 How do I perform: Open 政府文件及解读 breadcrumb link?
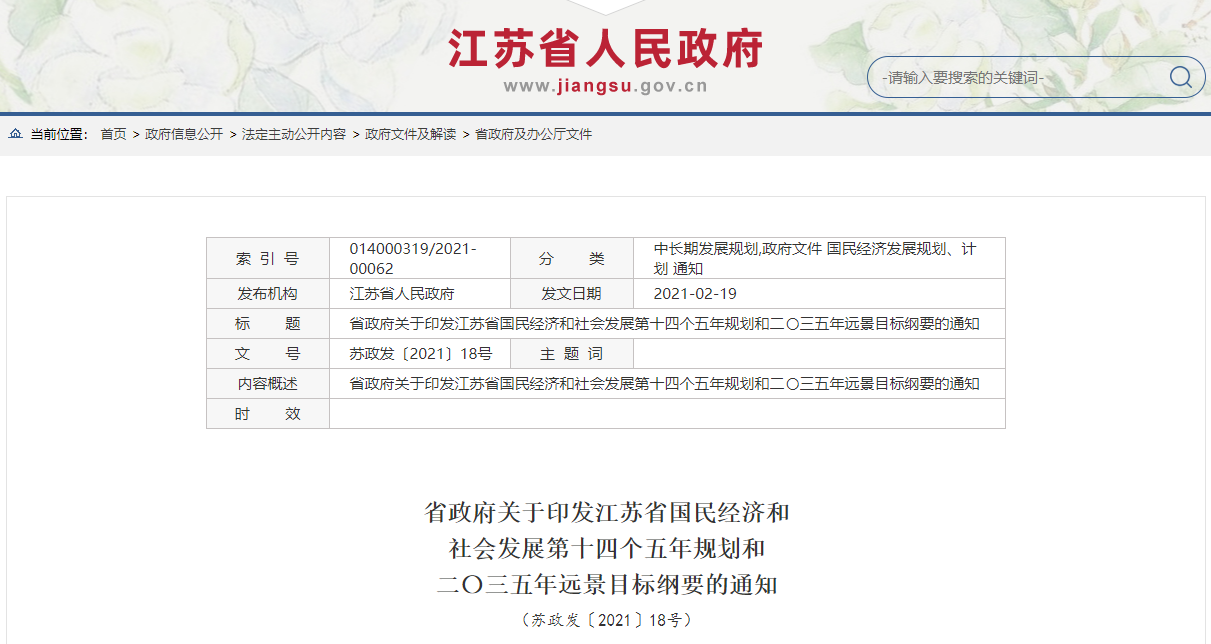(x=410, y=134)
